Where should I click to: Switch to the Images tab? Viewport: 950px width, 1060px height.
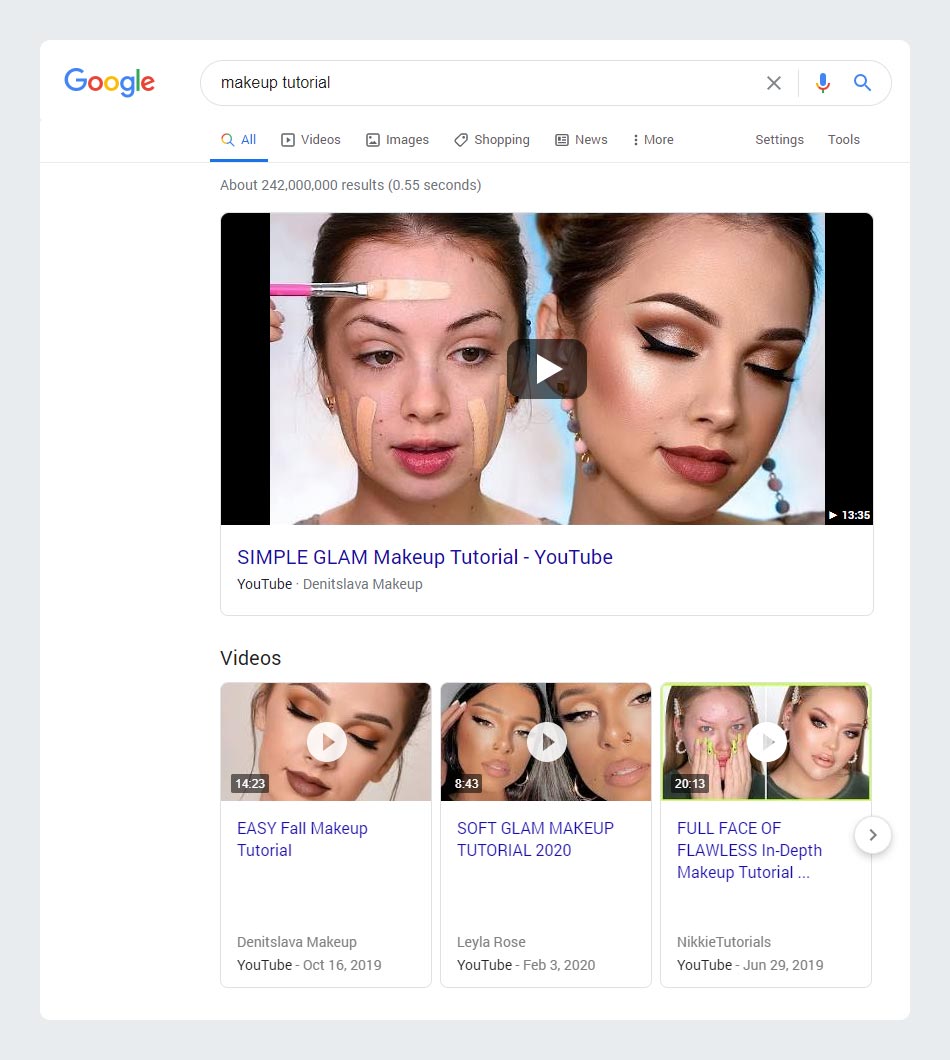[x=398, y=140]
